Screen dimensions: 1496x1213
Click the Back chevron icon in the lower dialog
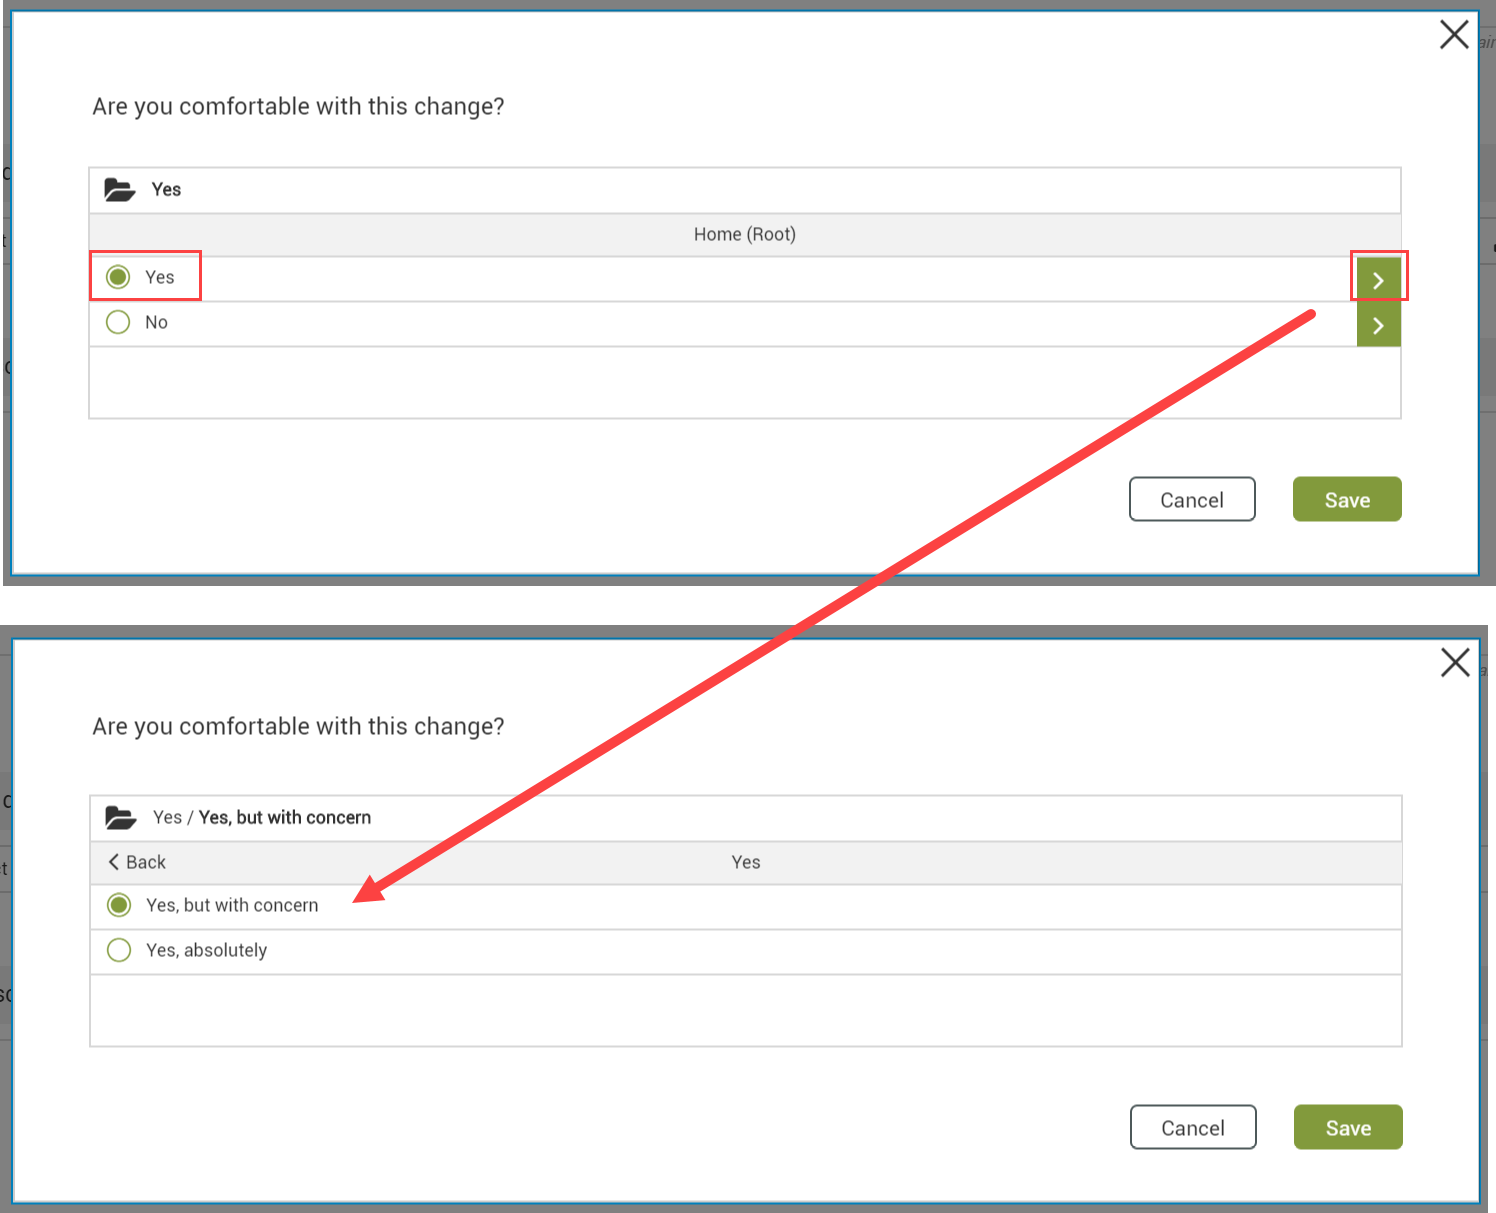click(114, 862)
